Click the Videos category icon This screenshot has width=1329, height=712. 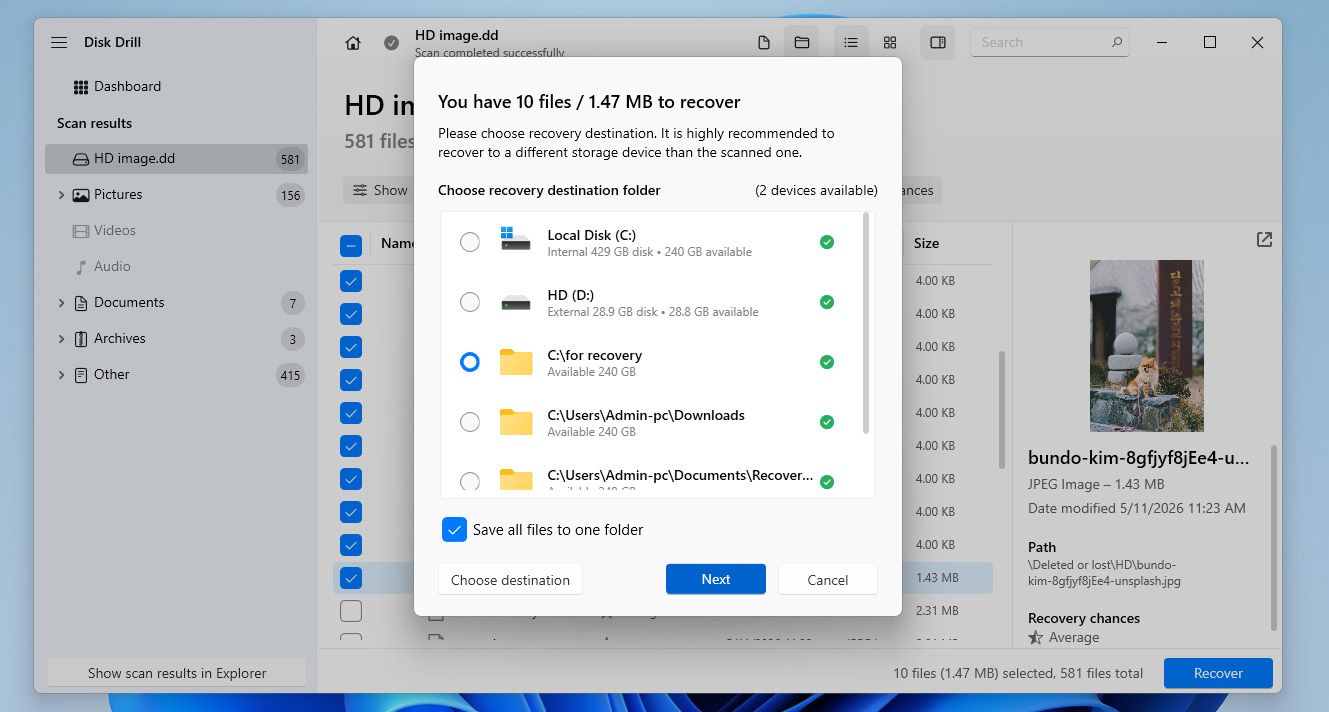81,231
